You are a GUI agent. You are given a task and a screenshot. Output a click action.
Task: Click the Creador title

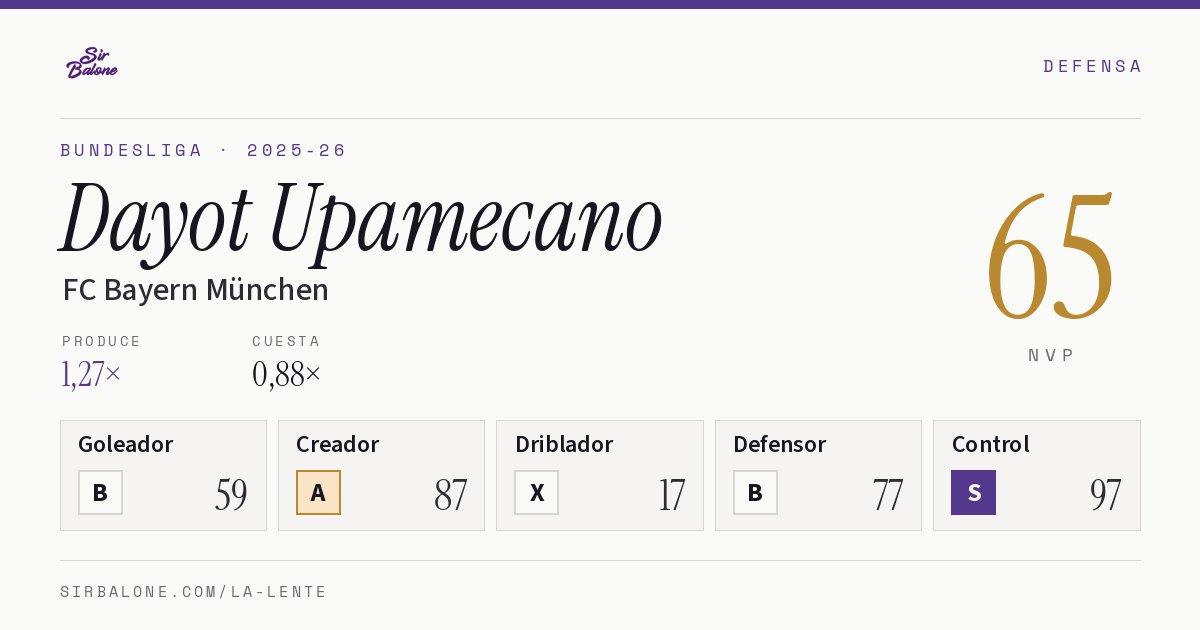click(337, 444)
